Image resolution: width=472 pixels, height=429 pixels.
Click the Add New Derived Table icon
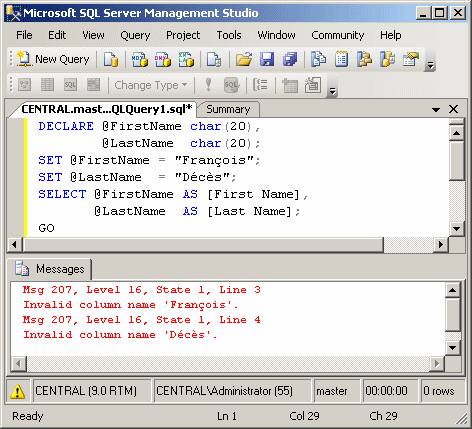[x=313, y=85]
